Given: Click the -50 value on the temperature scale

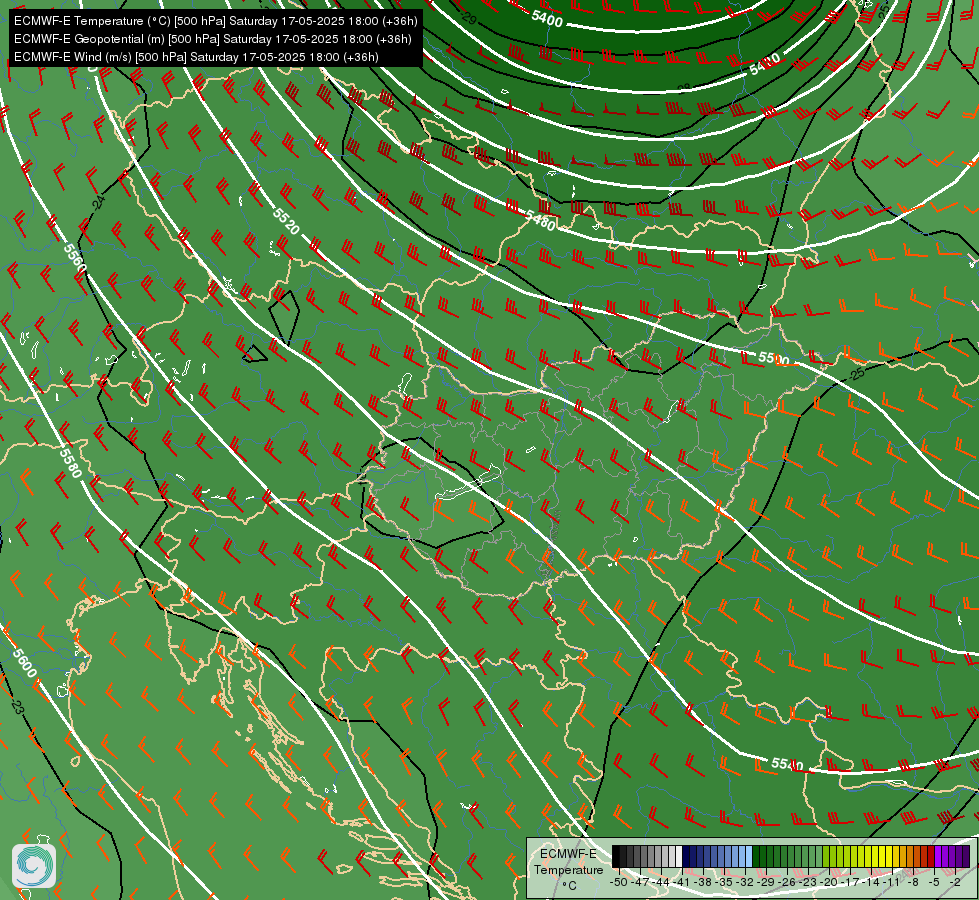Looking at the screenshot, I should [x=619, y=882].
